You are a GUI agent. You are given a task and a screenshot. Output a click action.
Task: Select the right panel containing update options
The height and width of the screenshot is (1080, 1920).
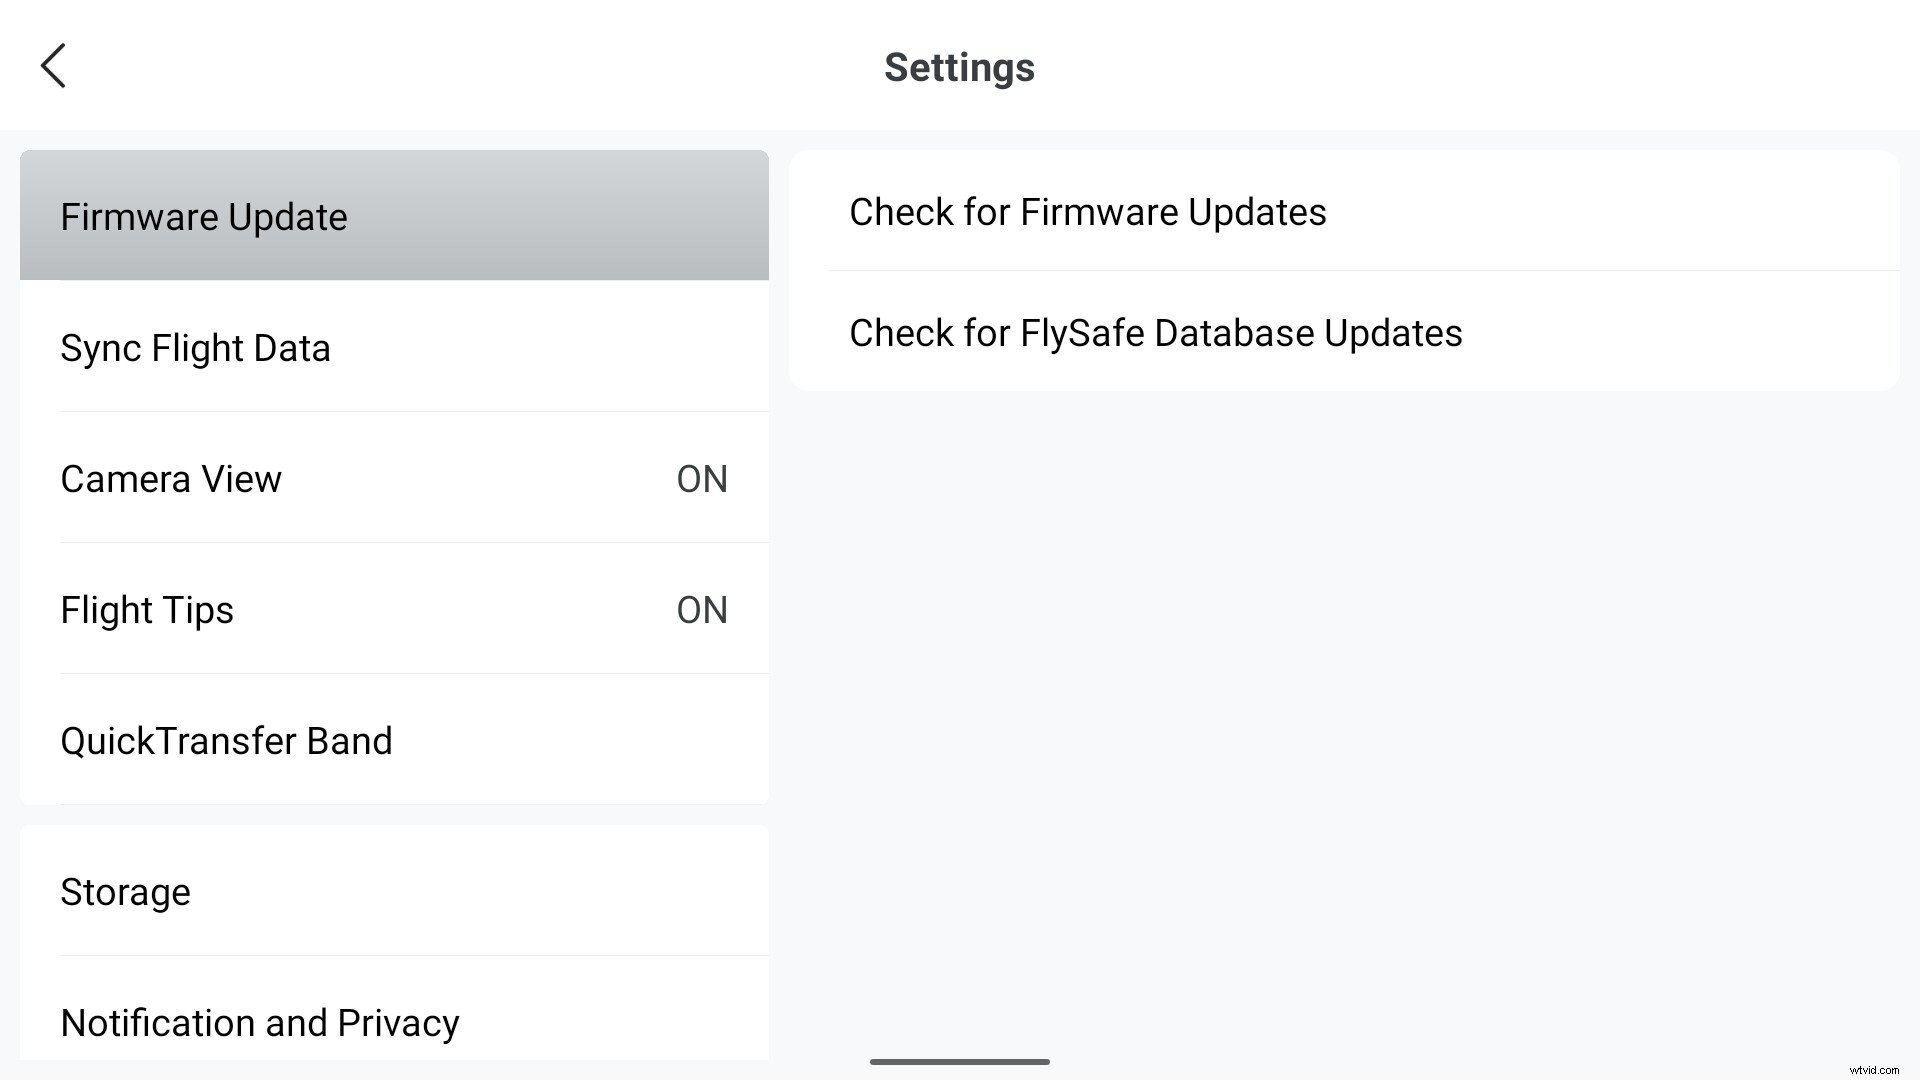pyautogui.click(x=1343, y=272)
